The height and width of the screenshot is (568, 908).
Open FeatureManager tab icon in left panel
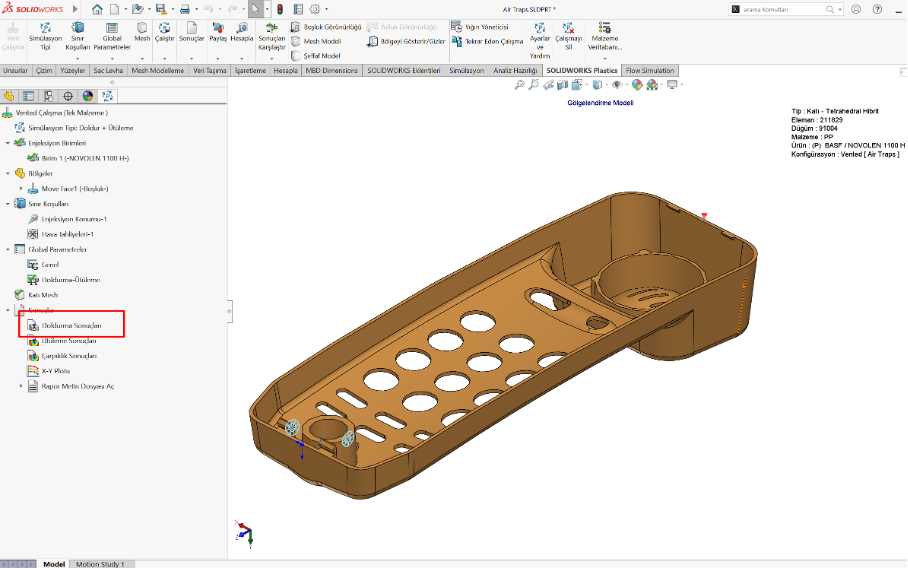[x=9, y=96]
